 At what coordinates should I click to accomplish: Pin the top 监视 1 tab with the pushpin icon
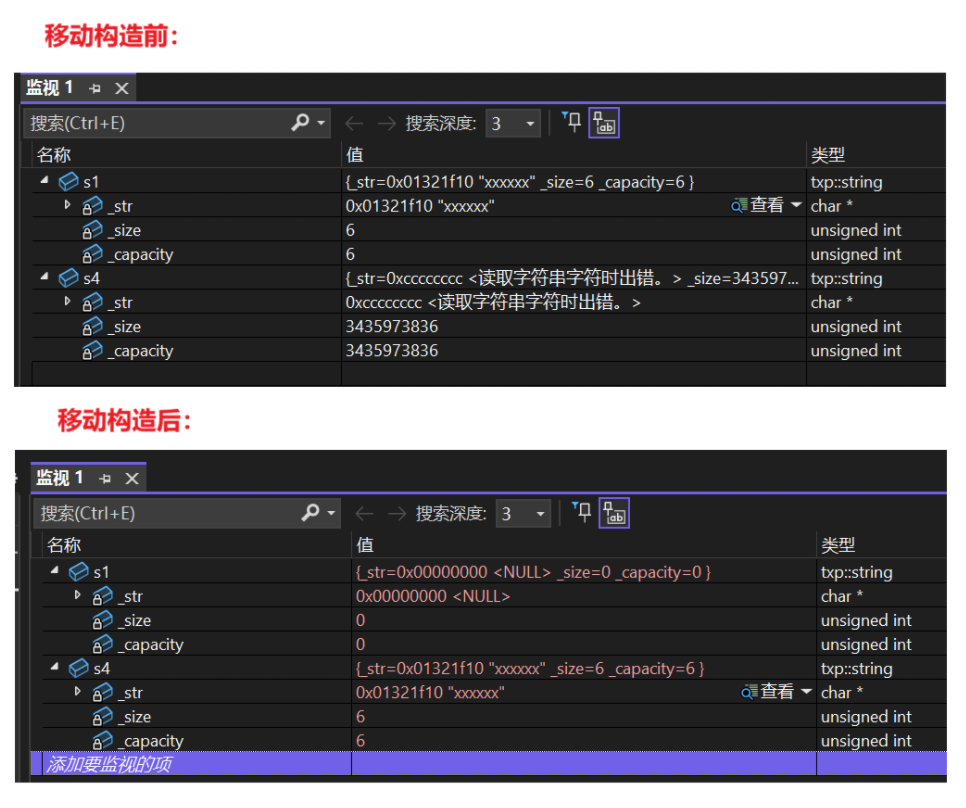pos(95,89)
